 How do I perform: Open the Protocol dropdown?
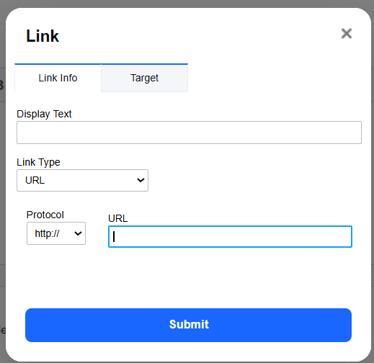56,233
